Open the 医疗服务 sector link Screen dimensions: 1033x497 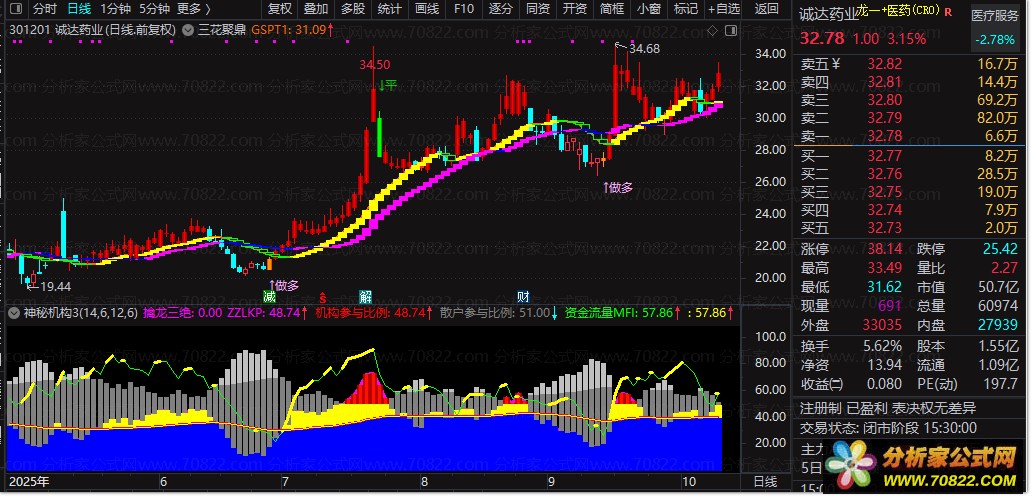click(x=994, y=16)
